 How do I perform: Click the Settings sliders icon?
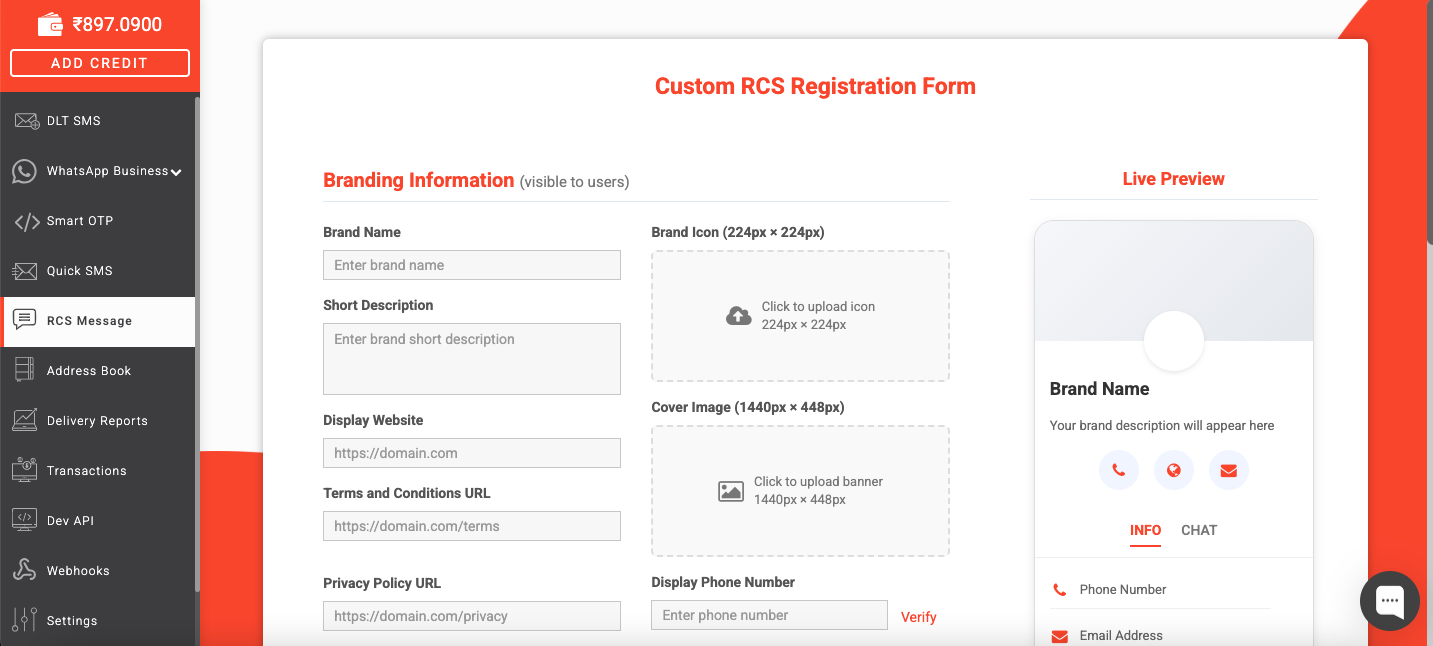(x=25, y=620)
